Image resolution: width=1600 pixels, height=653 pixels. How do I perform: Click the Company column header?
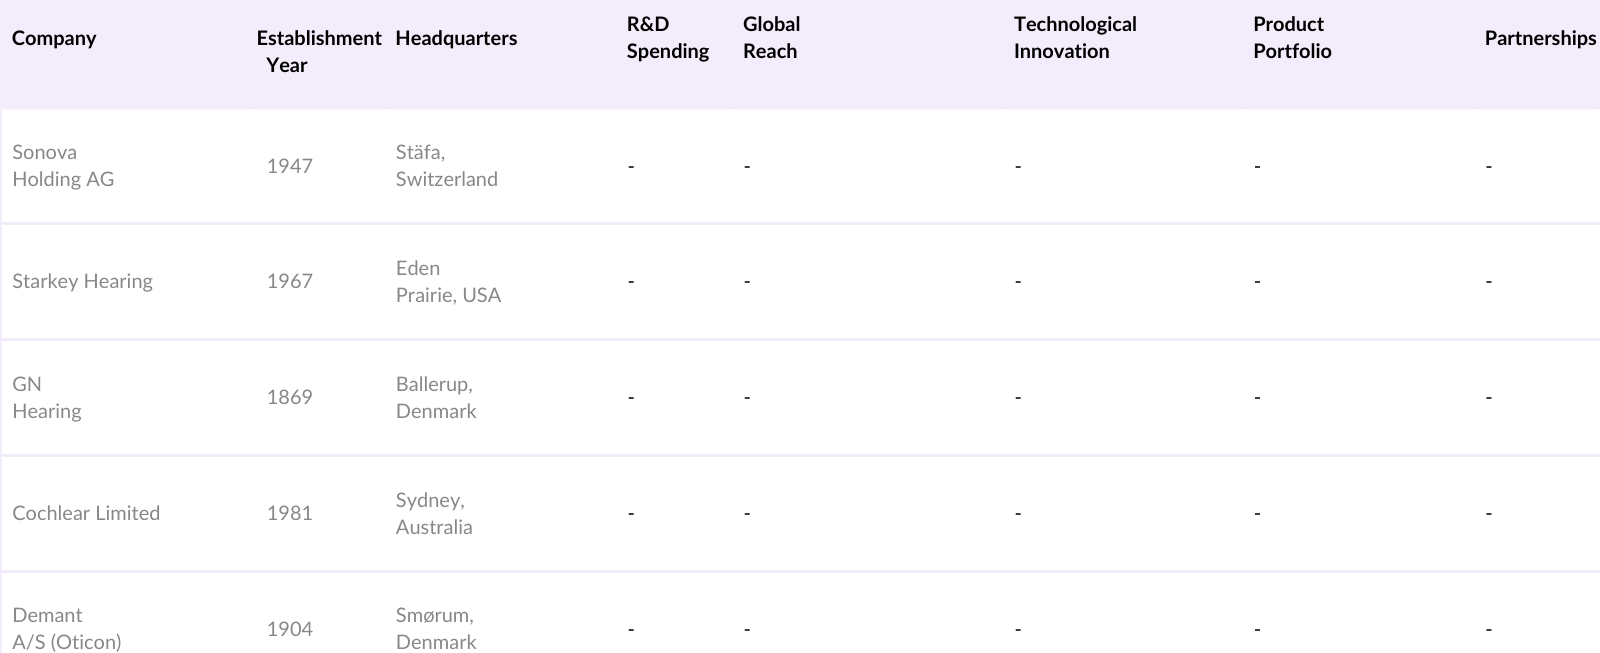click(x=54, y=38)
